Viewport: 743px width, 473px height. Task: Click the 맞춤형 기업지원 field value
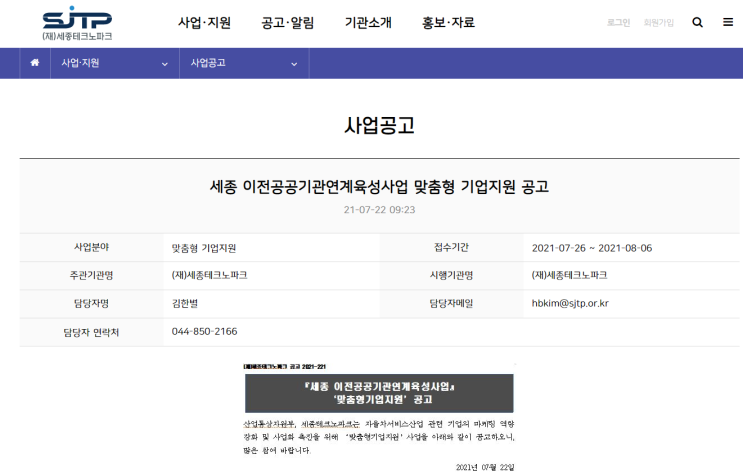pyautogui.click(x=204, y=248)
